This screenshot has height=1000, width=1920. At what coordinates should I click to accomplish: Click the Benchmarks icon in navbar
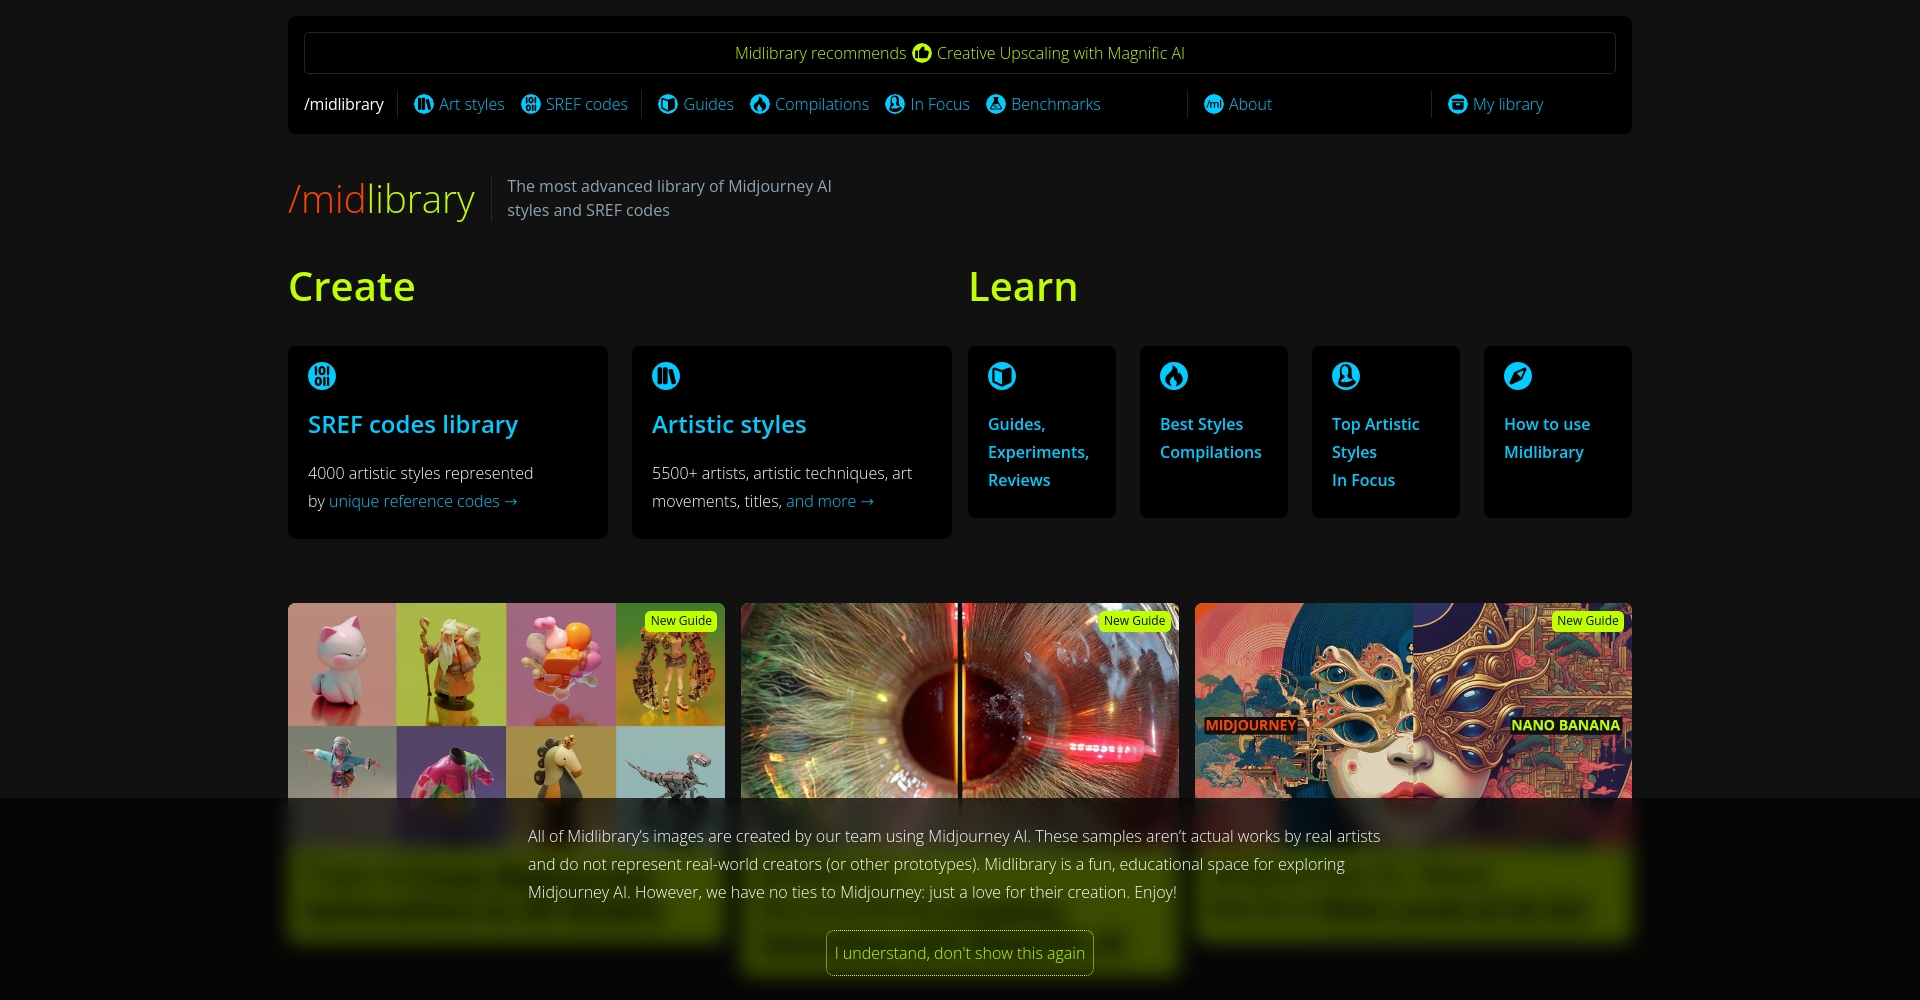[996, 104]
